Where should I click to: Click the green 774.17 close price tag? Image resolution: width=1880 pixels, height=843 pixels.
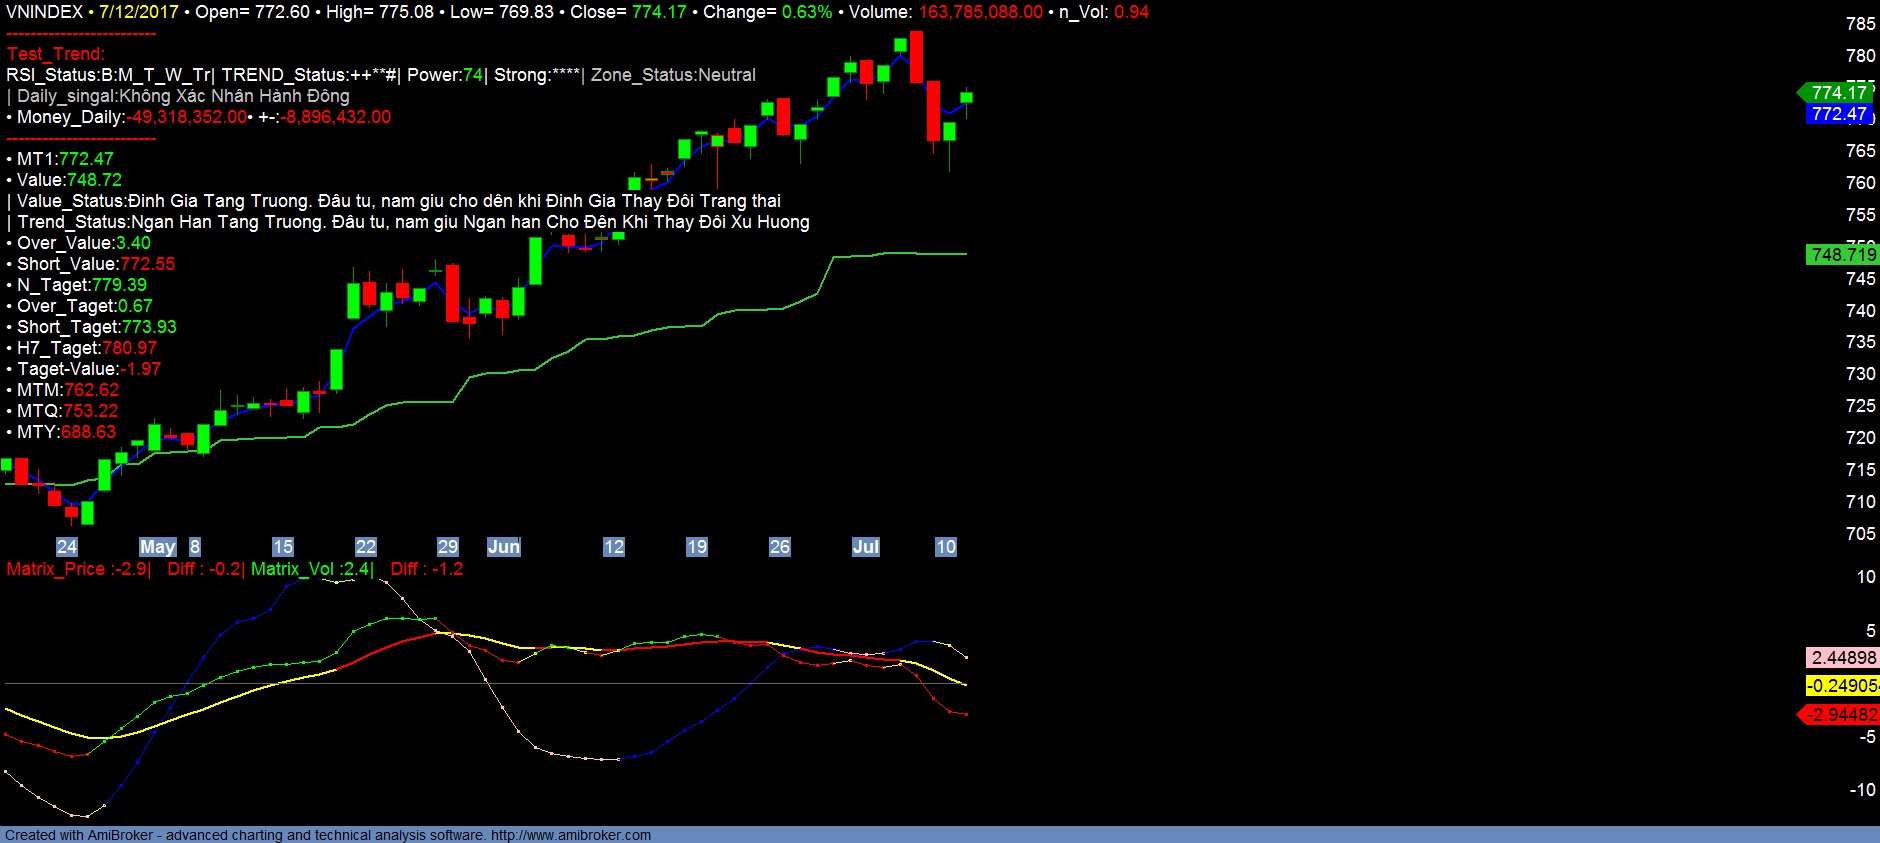click(x=1838, y=92)
